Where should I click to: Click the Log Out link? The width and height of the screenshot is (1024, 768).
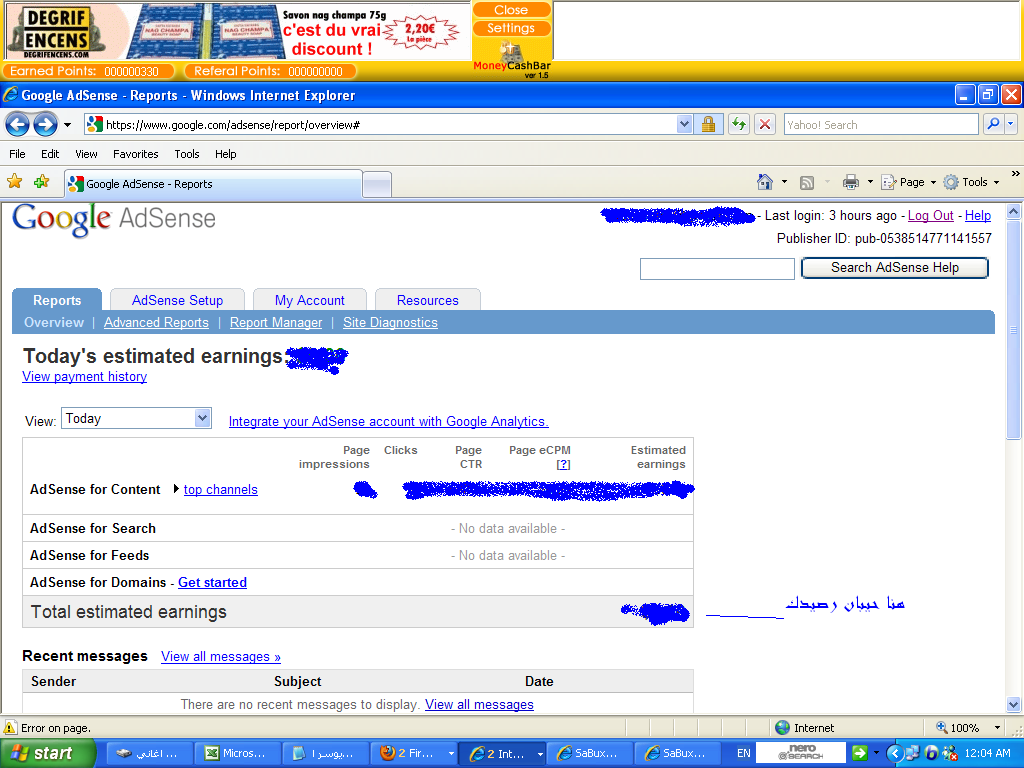931,216
